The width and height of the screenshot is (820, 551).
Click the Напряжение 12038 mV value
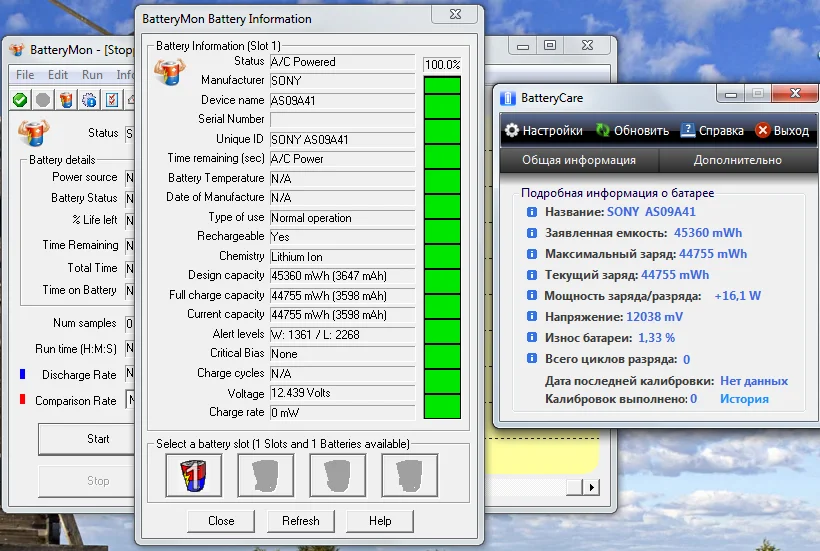(654, 317)
